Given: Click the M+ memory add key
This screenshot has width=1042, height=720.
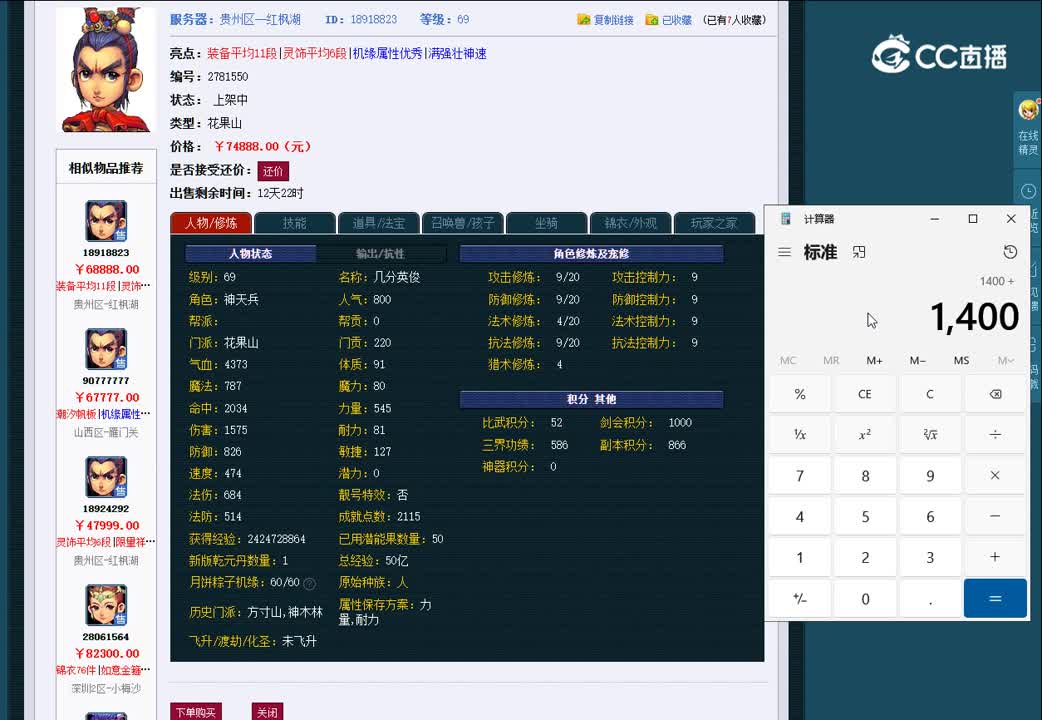Looking at the screenshot, I should pyautogui.click(x=875, y=360).
